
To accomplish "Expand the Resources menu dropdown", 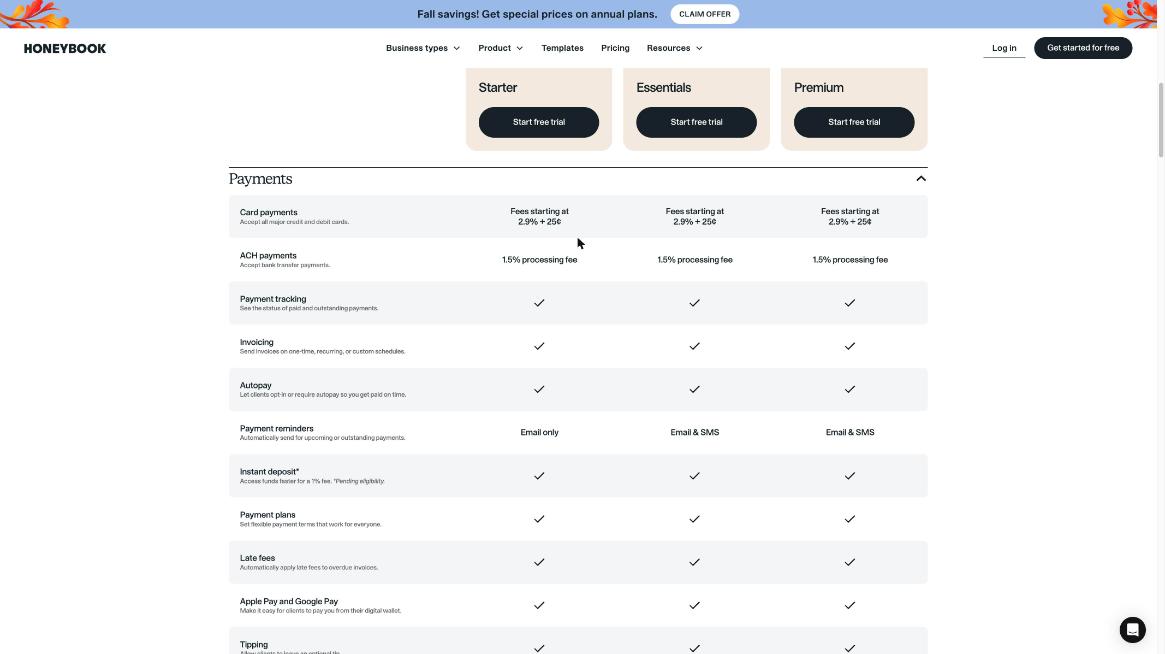I will coord(675,48).
